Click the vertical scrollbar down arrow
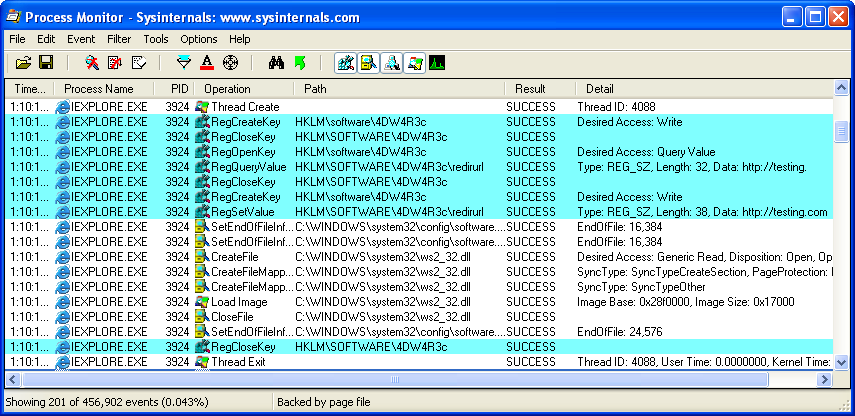Image resolution: width=855 pixels, height=416 pixels. (842, 363)
